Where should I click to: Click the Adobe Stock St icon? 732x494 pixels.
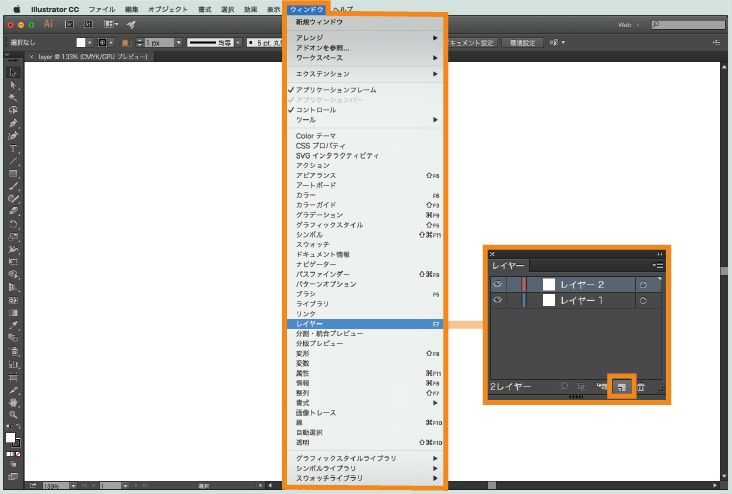[88, 24]
